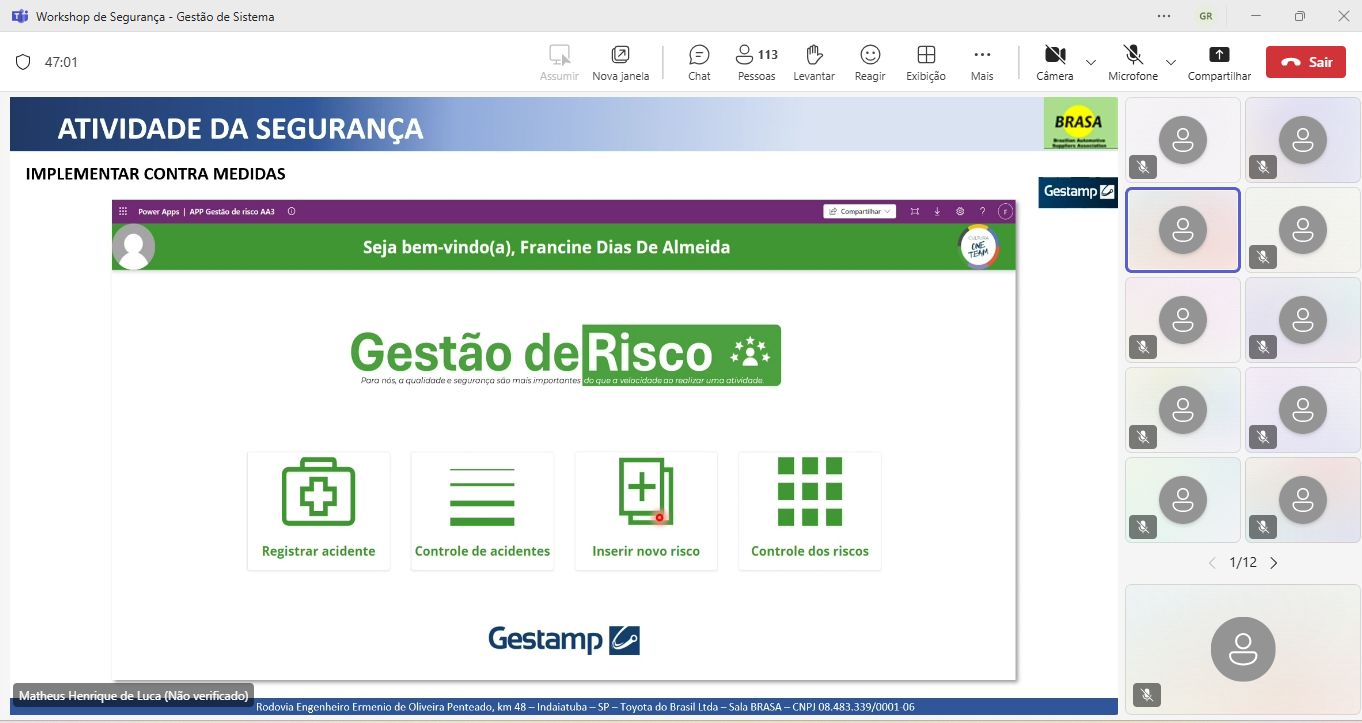Open the title bar ellipsis menu
The image size is (1362, 723).
[x=1164, y=16]
